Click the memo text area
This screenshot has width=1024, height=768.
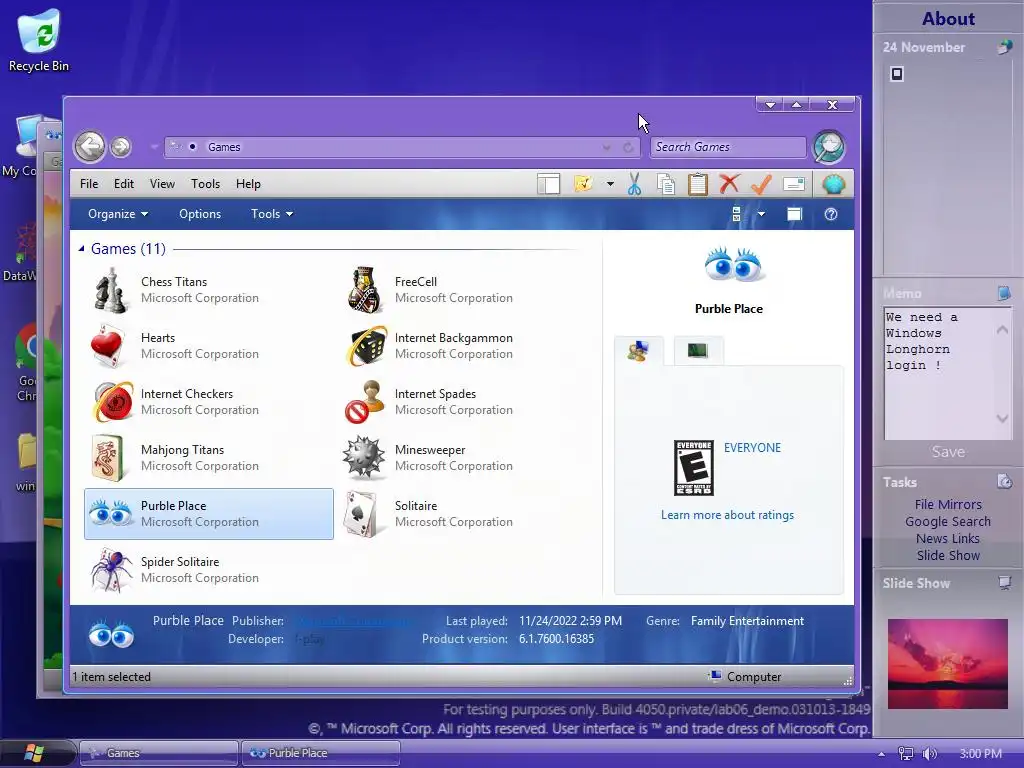(939, 374)
